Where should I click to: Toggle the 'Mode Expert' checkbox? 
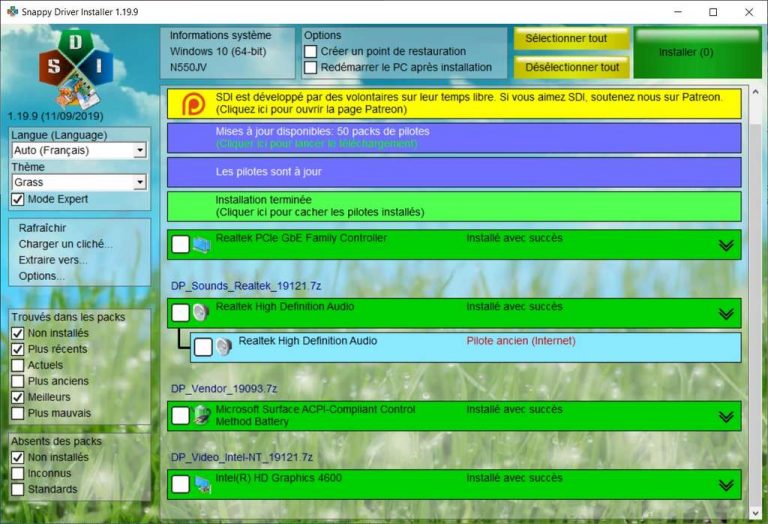[x=18, y=200]
